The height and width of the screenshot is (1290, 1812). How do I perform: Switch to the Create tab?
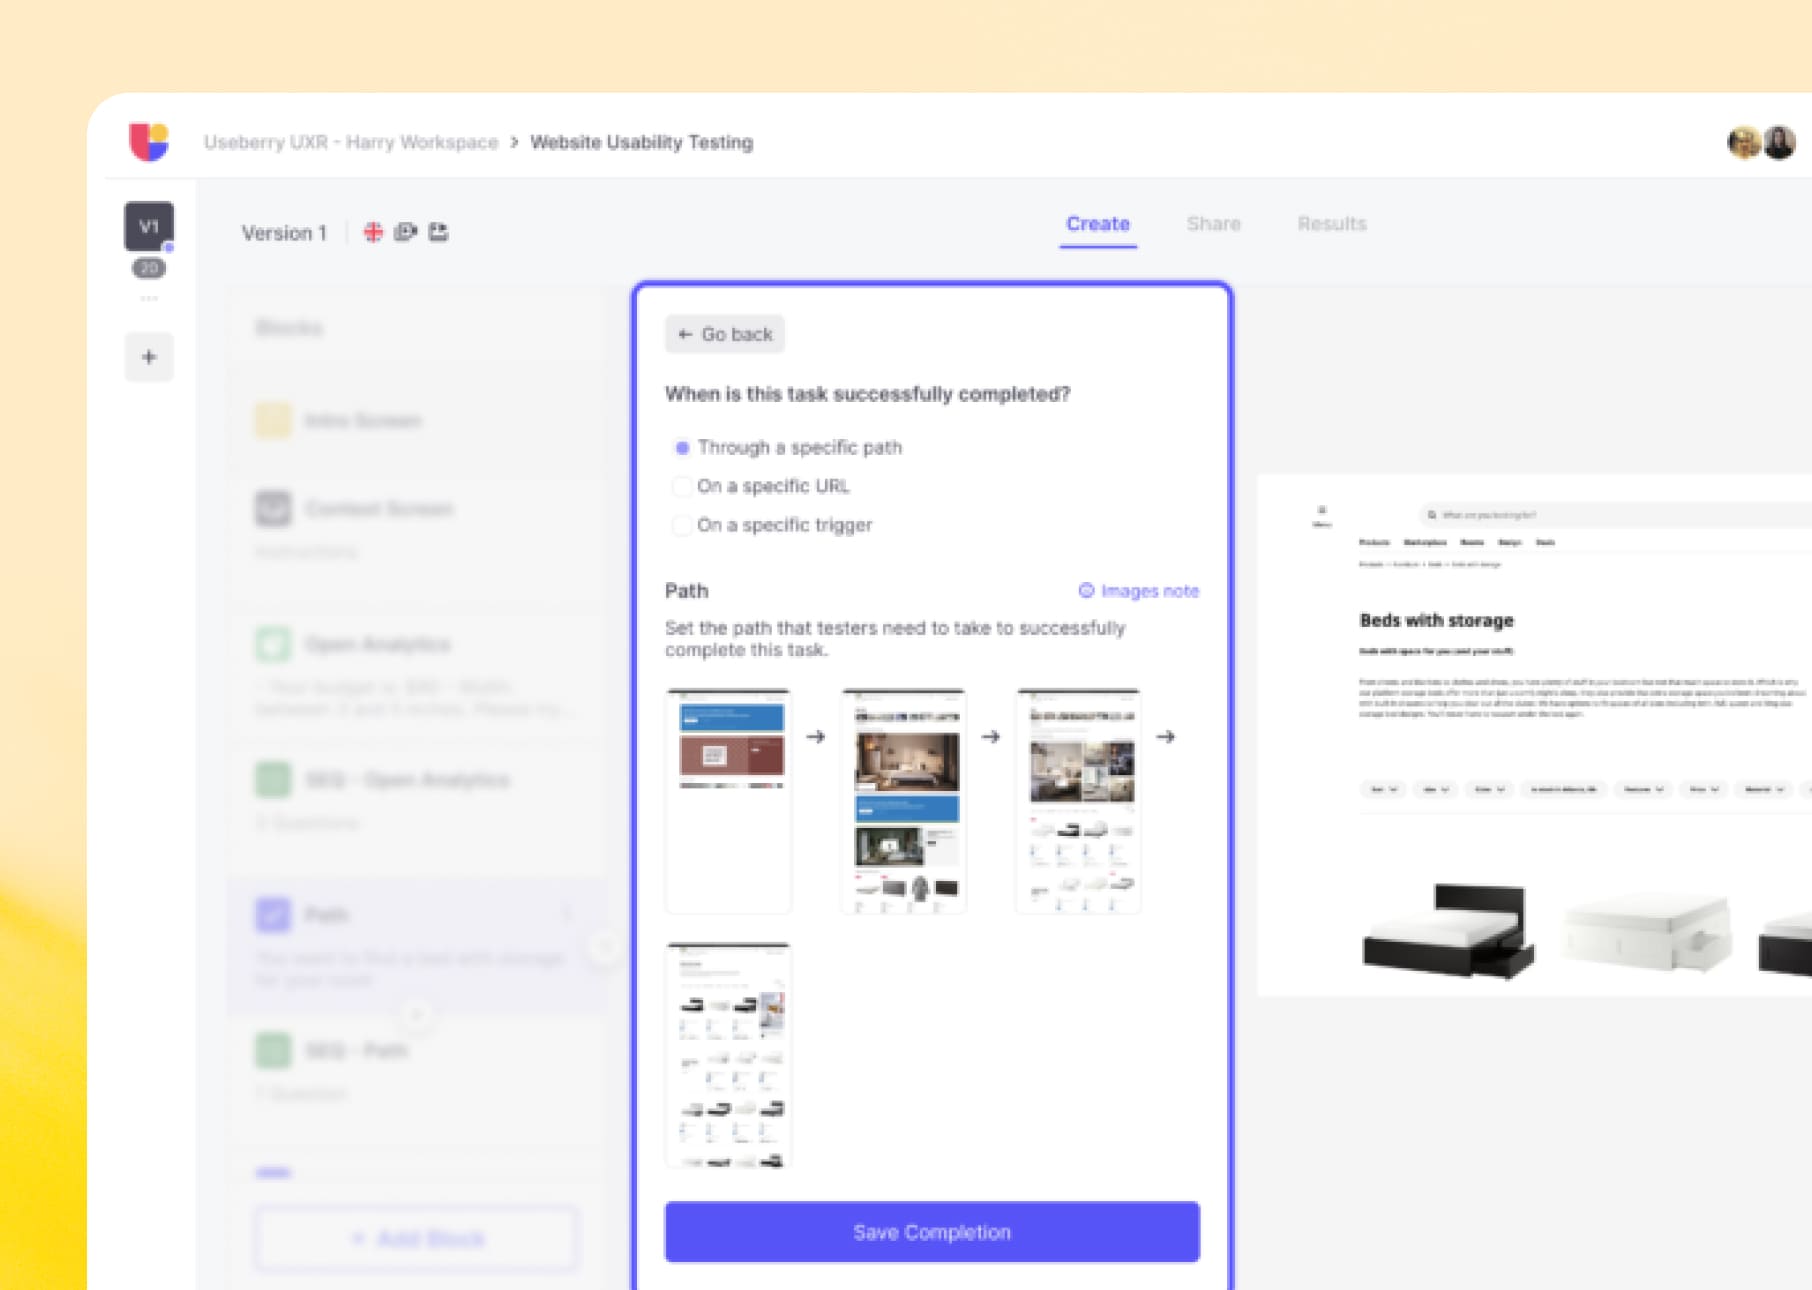coord(1098,224)
